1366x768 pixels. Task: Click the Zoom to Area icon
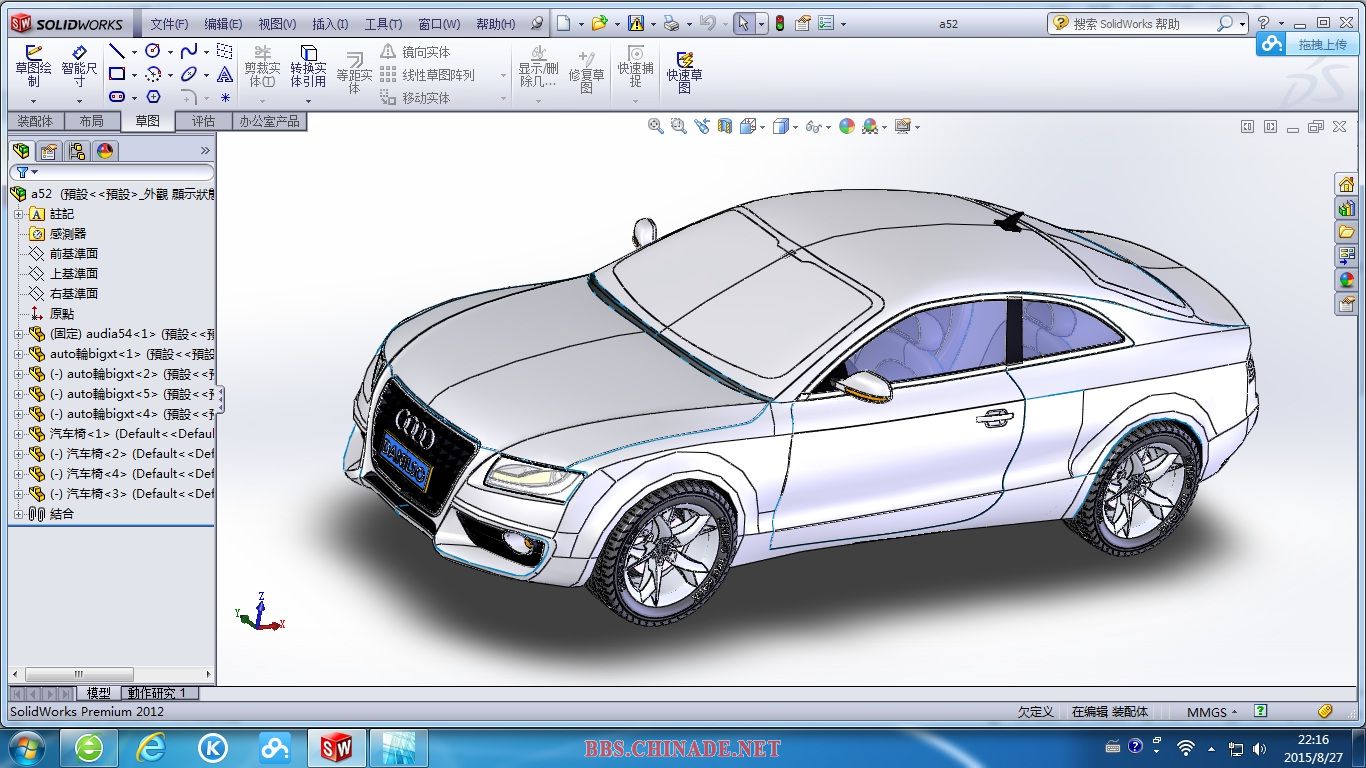pyautogui.click(x=678, y=126)
